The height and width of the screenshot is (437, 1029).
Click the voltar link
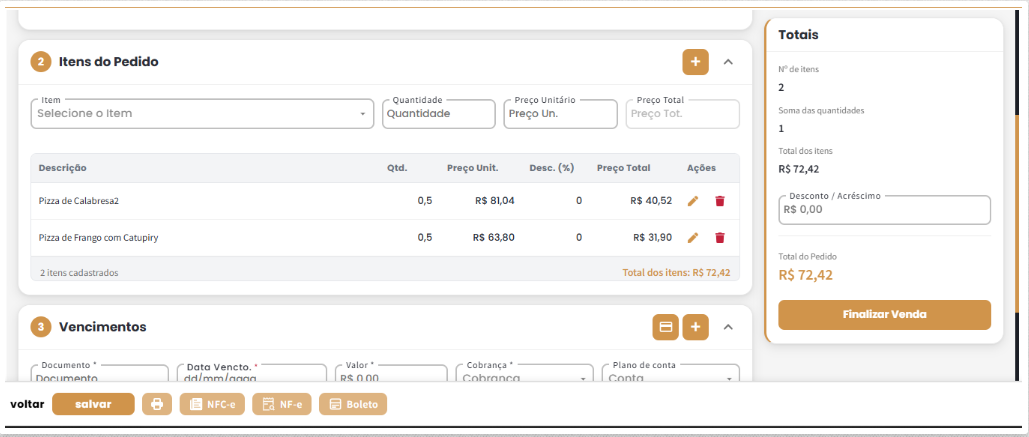(28, 404)
